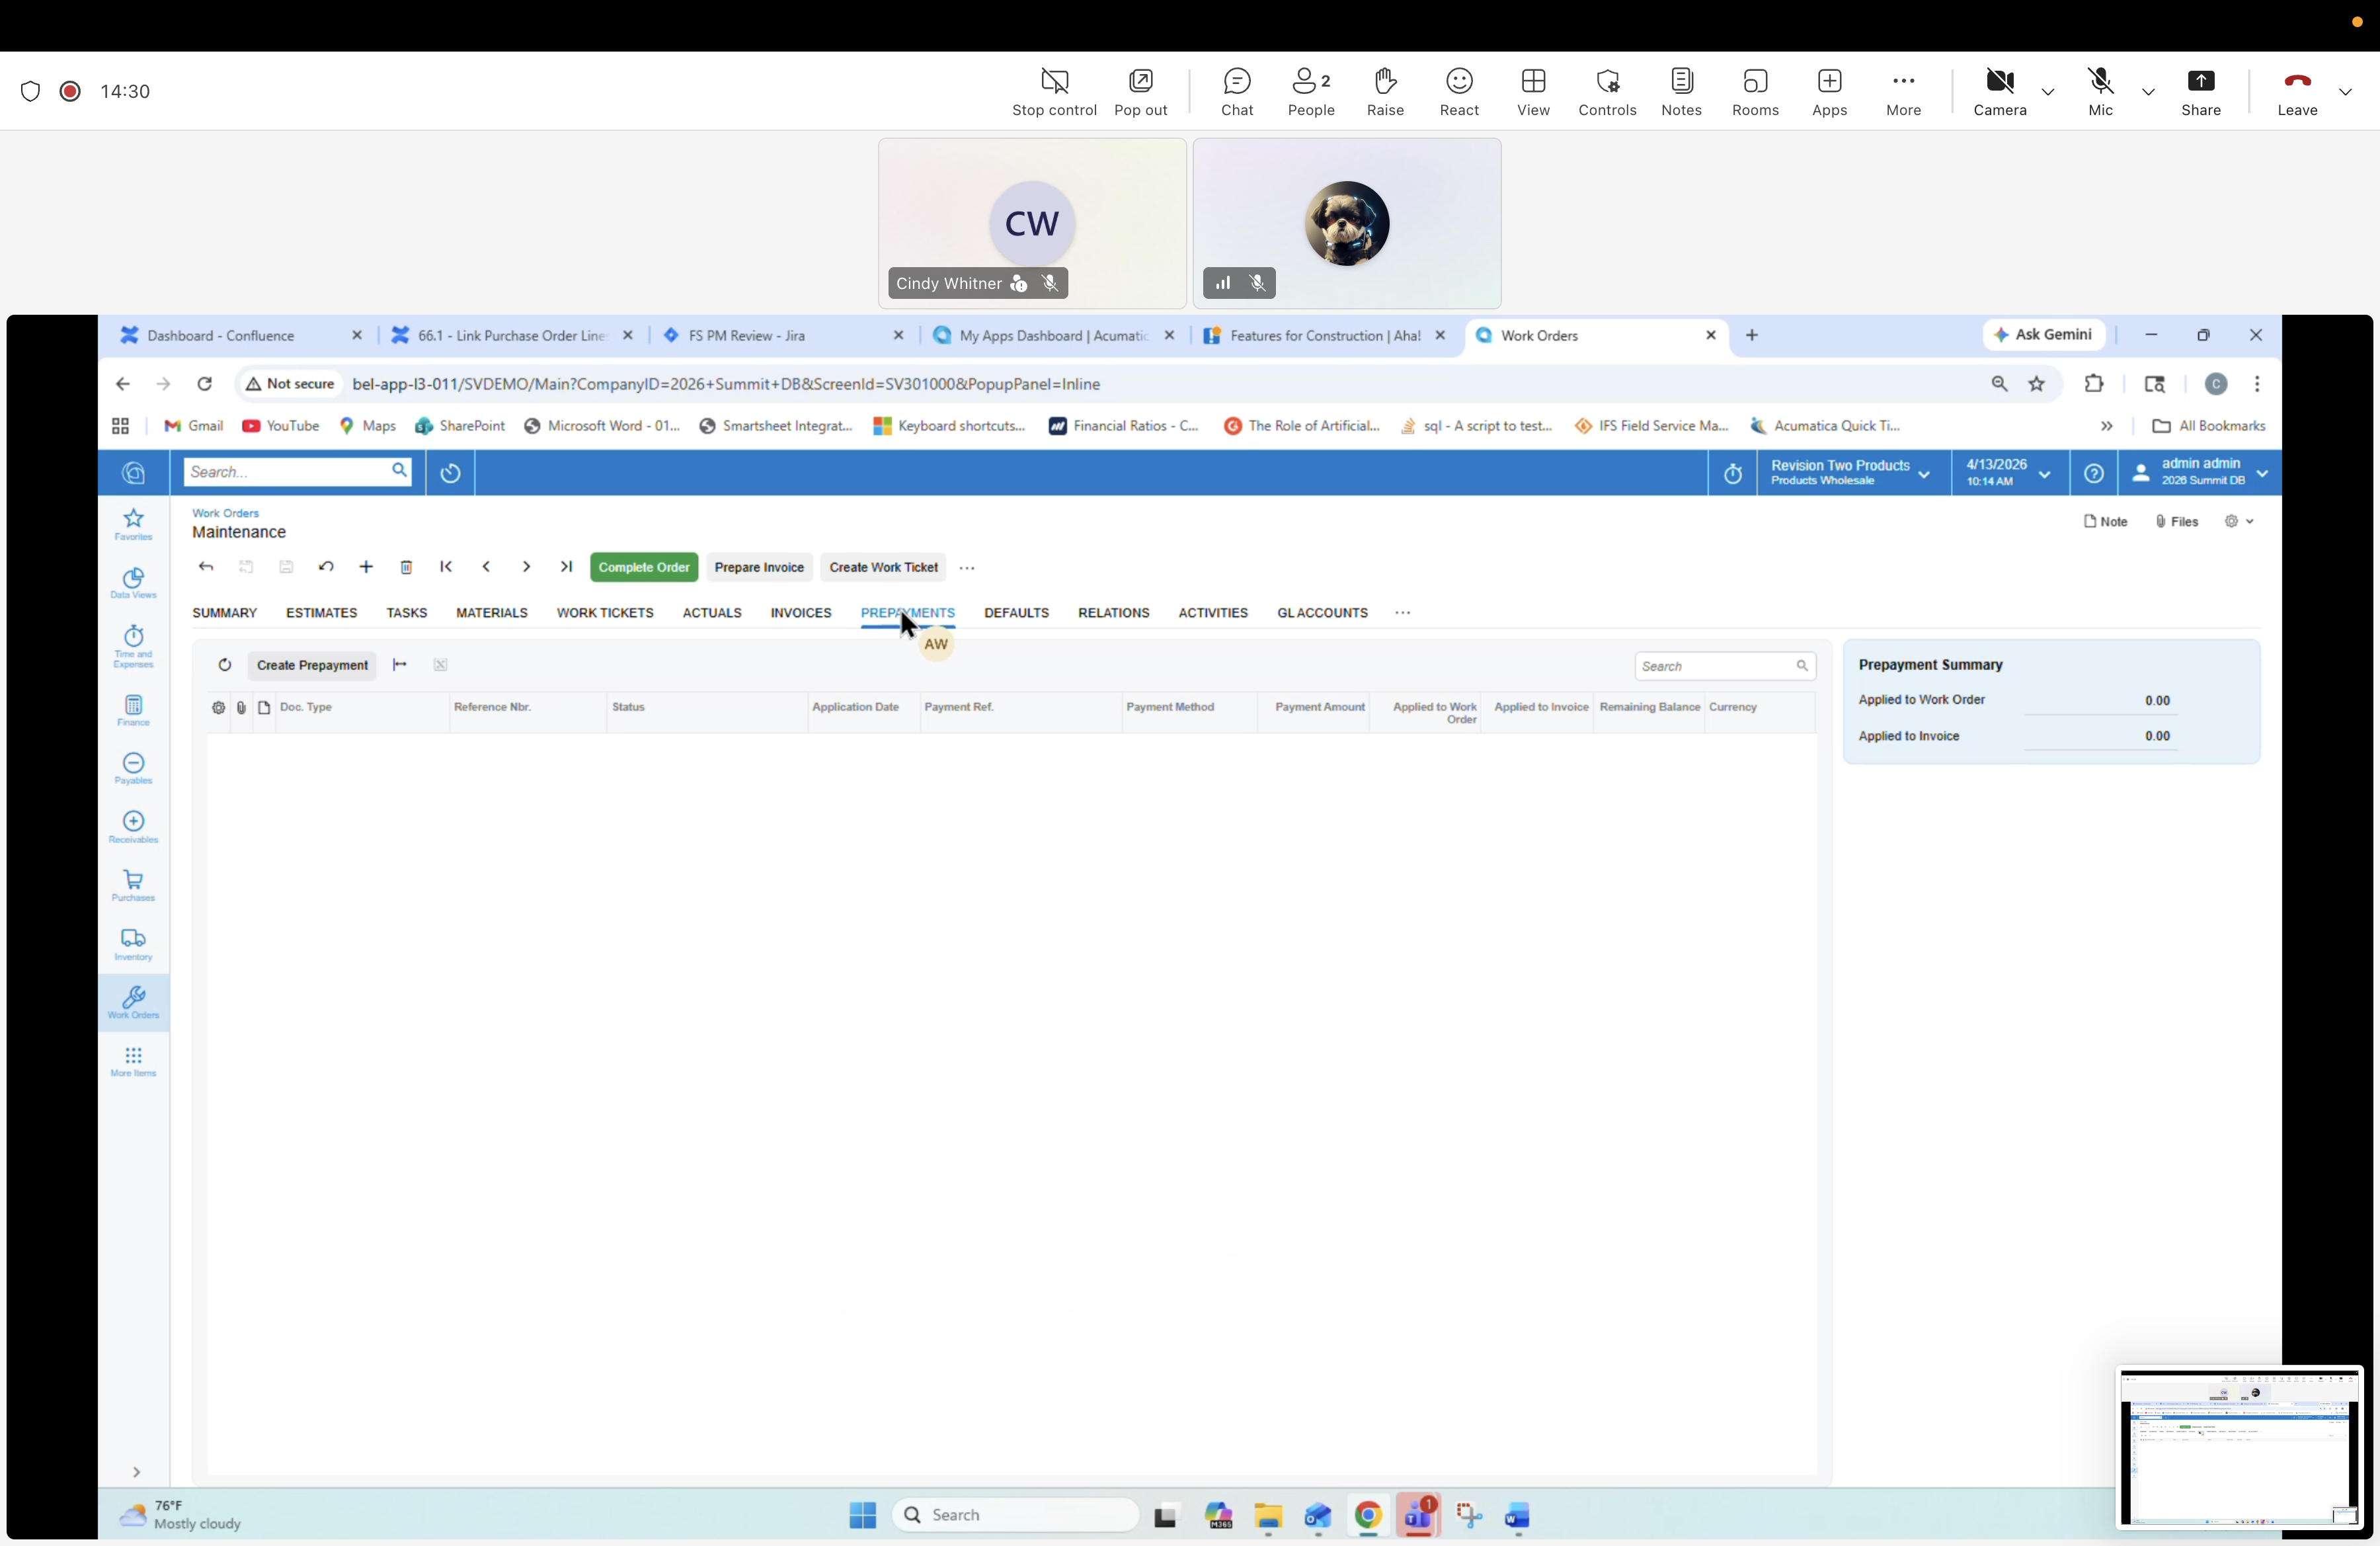2380x1546 pixels.
Task: Click the Complete Order button
Action: click(x=643, y=567)
